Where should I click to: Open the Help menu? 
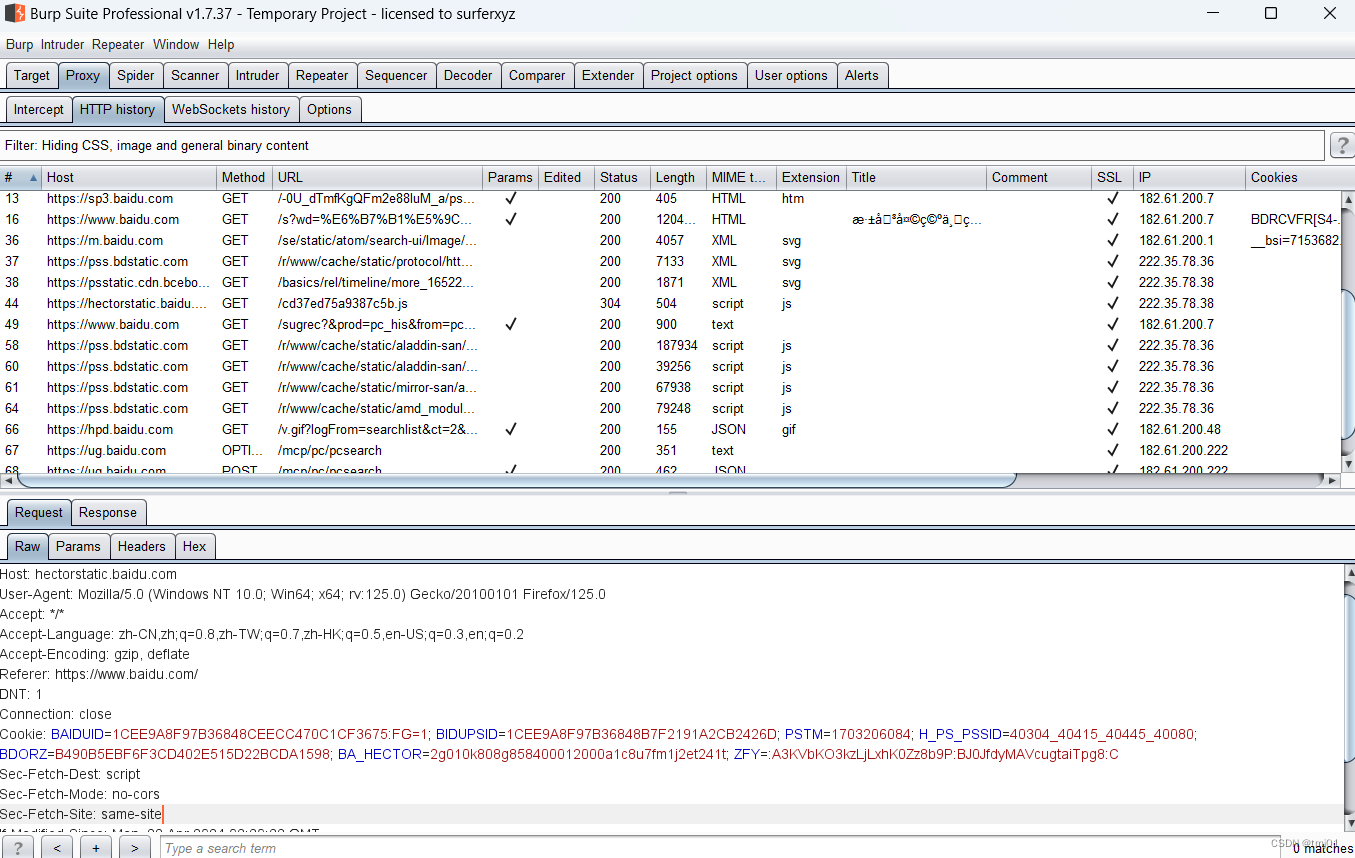[x=221, y=44]
